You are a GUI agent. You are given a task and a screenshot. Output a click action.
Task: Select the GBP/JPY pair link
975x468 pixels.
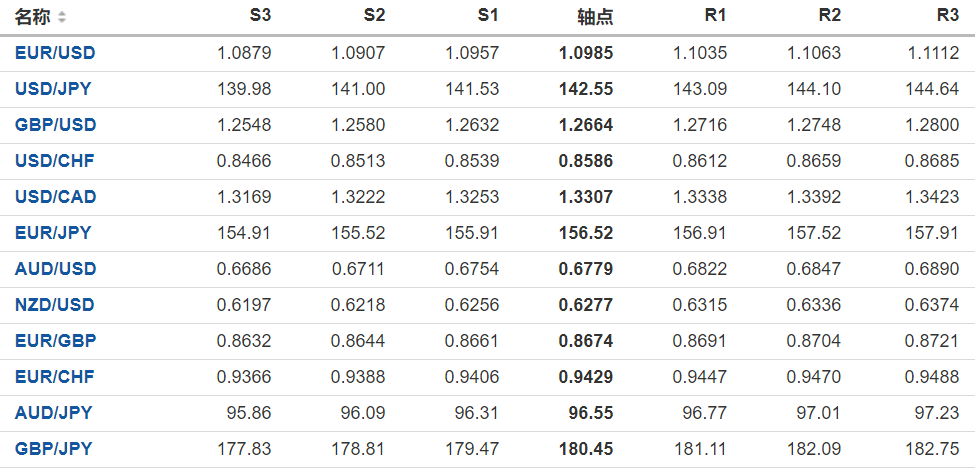(53, 449)
